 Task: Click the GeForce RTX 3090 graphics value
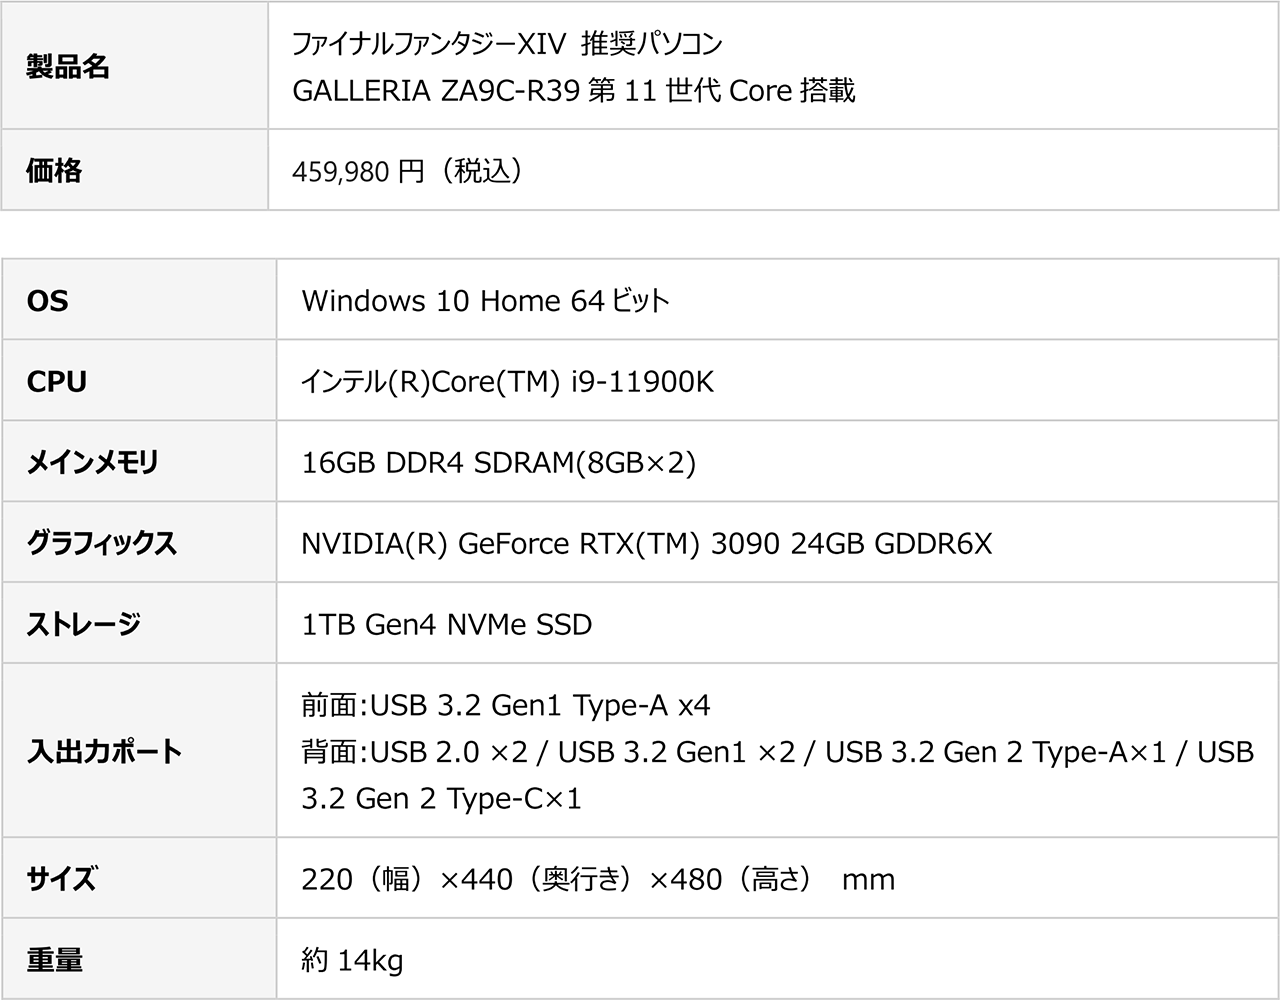646,543
